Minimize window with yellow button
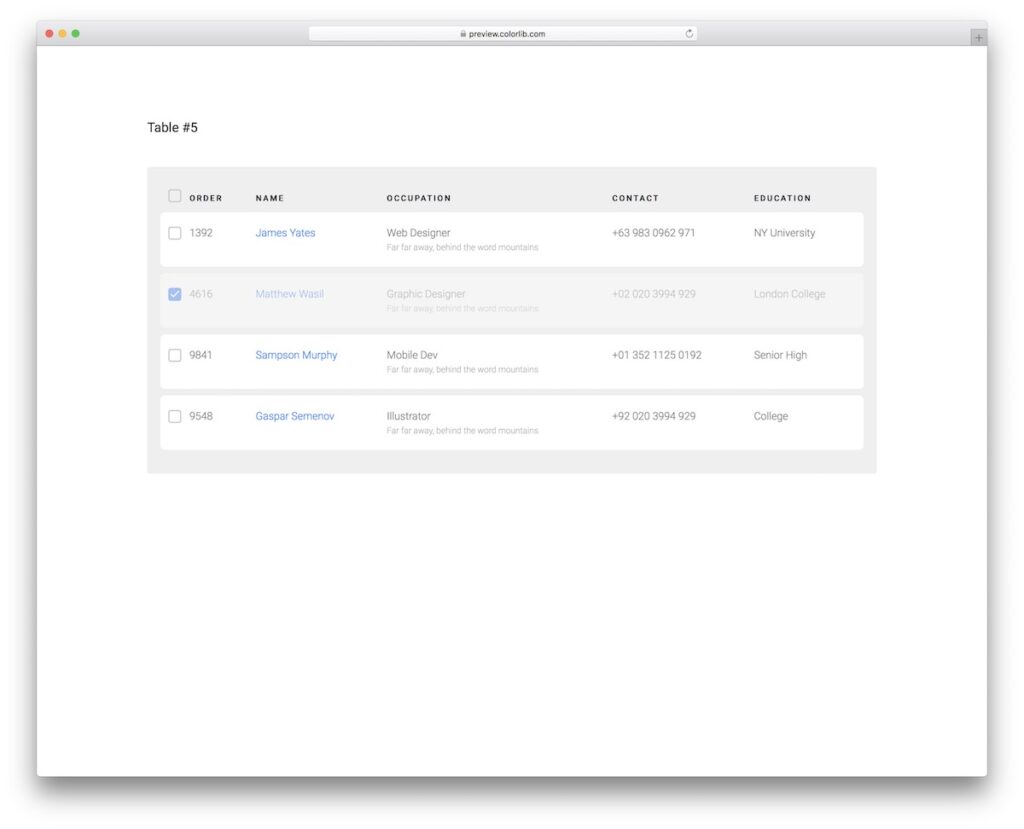Screen dimensions: 1024x829 coord(62,33)
